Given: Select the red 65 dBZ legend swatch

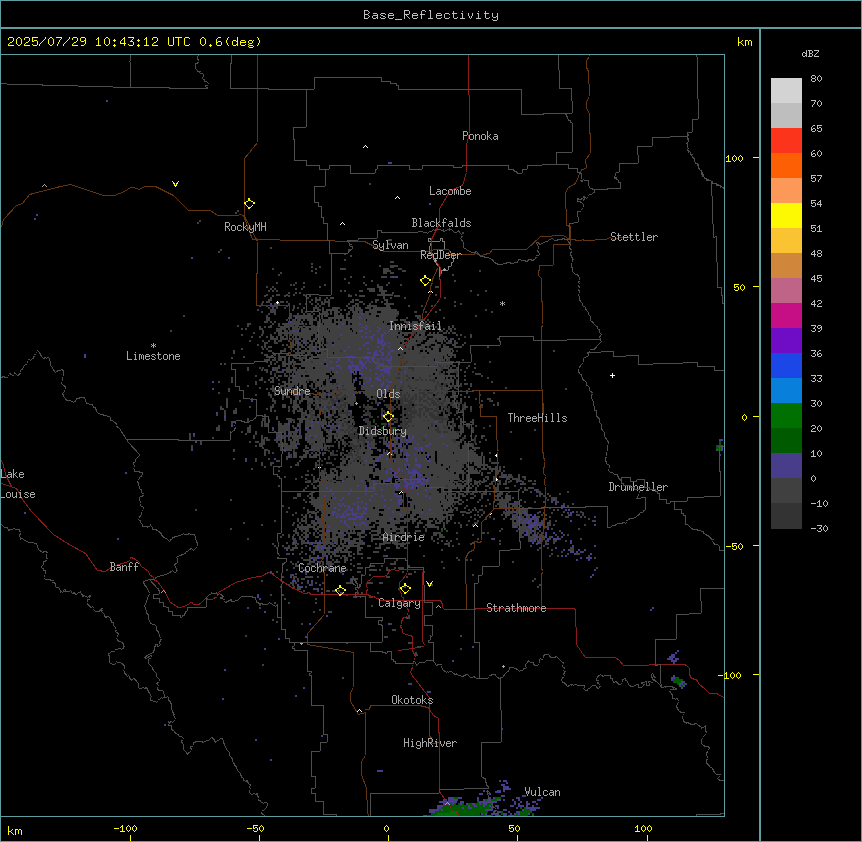Looking at the screenshot, I should [x=786, y=140].
